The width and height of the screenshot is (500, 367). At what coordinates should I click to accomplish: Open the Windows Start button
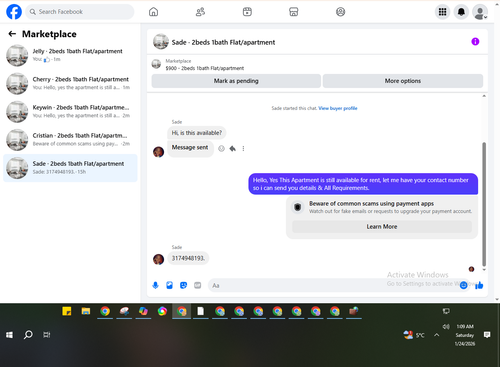9,335
